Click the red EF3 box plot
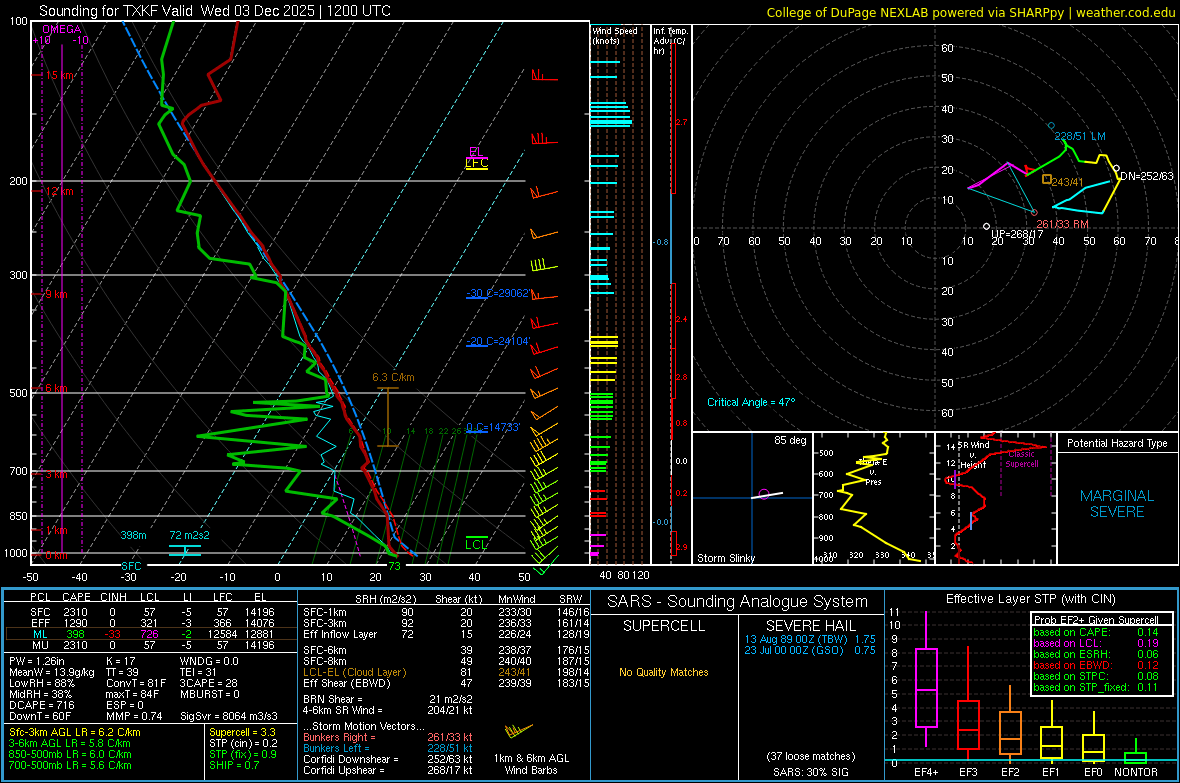 click(x=968, y=724)
